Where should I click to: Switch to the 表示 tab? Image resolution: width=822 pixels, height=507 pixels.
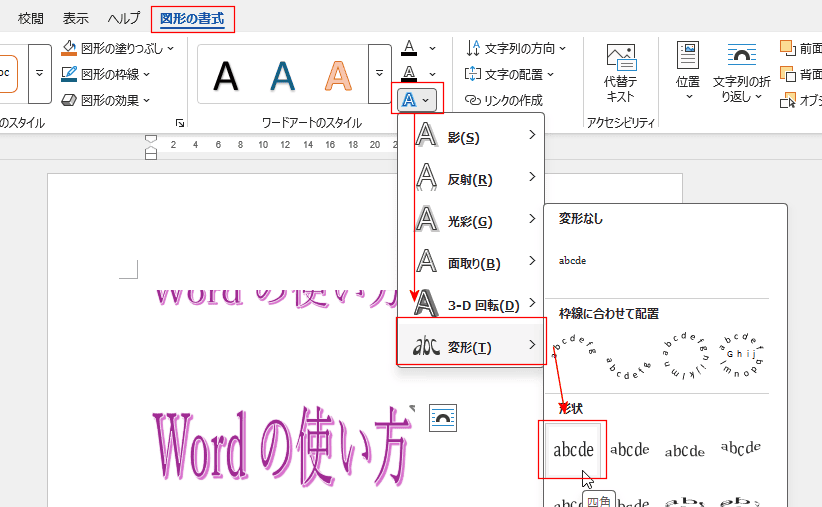[x=75, y=18]
